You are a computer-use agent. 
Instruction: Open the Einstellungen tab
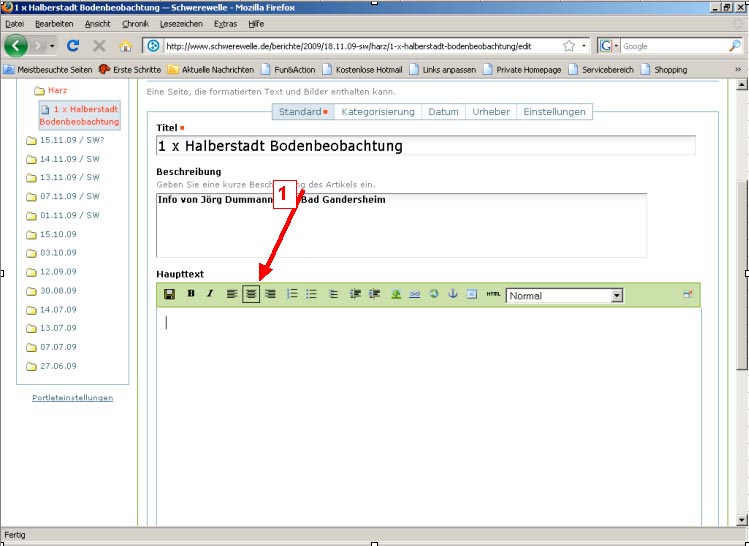point(554,112)
